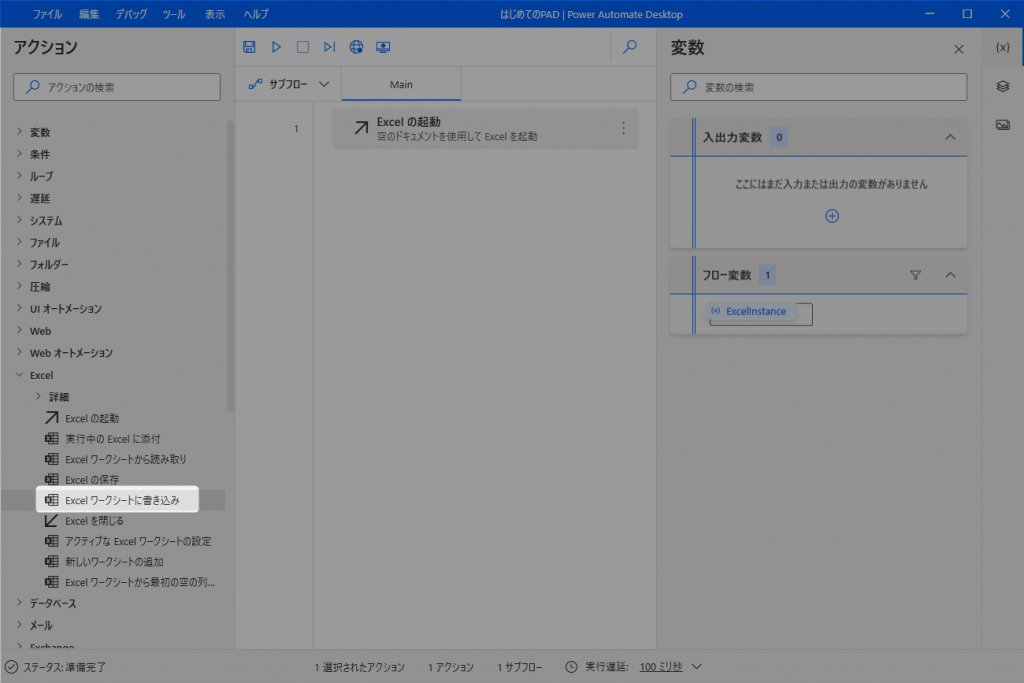Open more options on Excelの起動 action
The height and width of the screenshot is (683, 1024).
pyautogui.click(x=624, y=129)
